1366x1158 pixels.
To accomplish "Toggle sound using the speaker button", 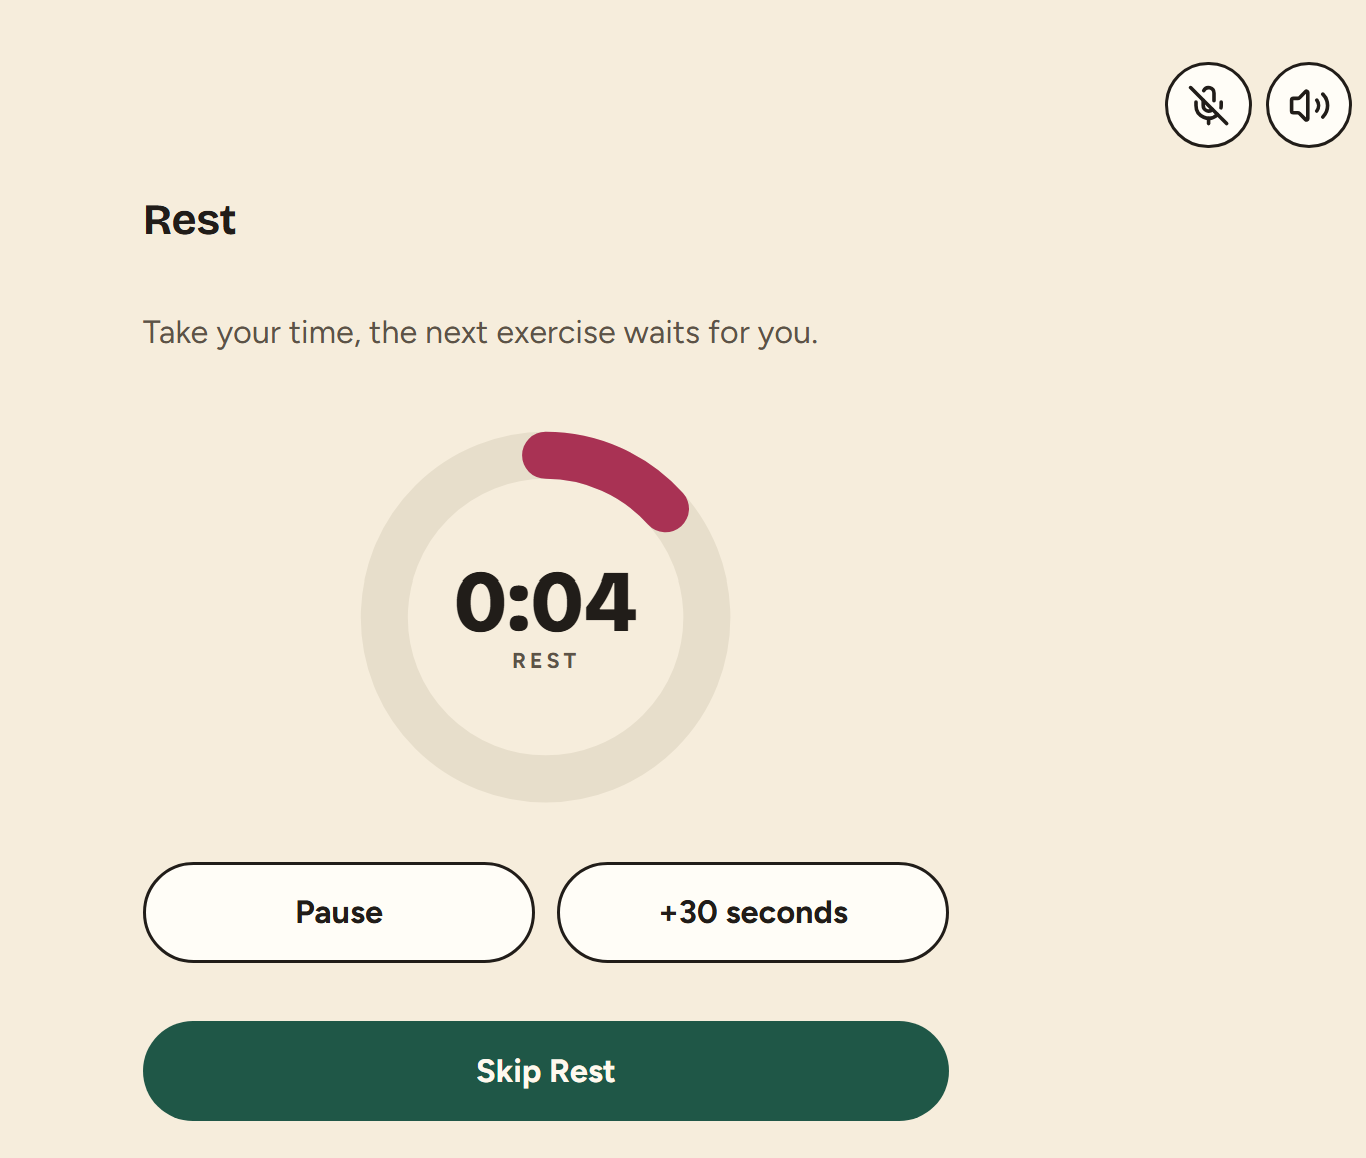I will pos(1309,105).
